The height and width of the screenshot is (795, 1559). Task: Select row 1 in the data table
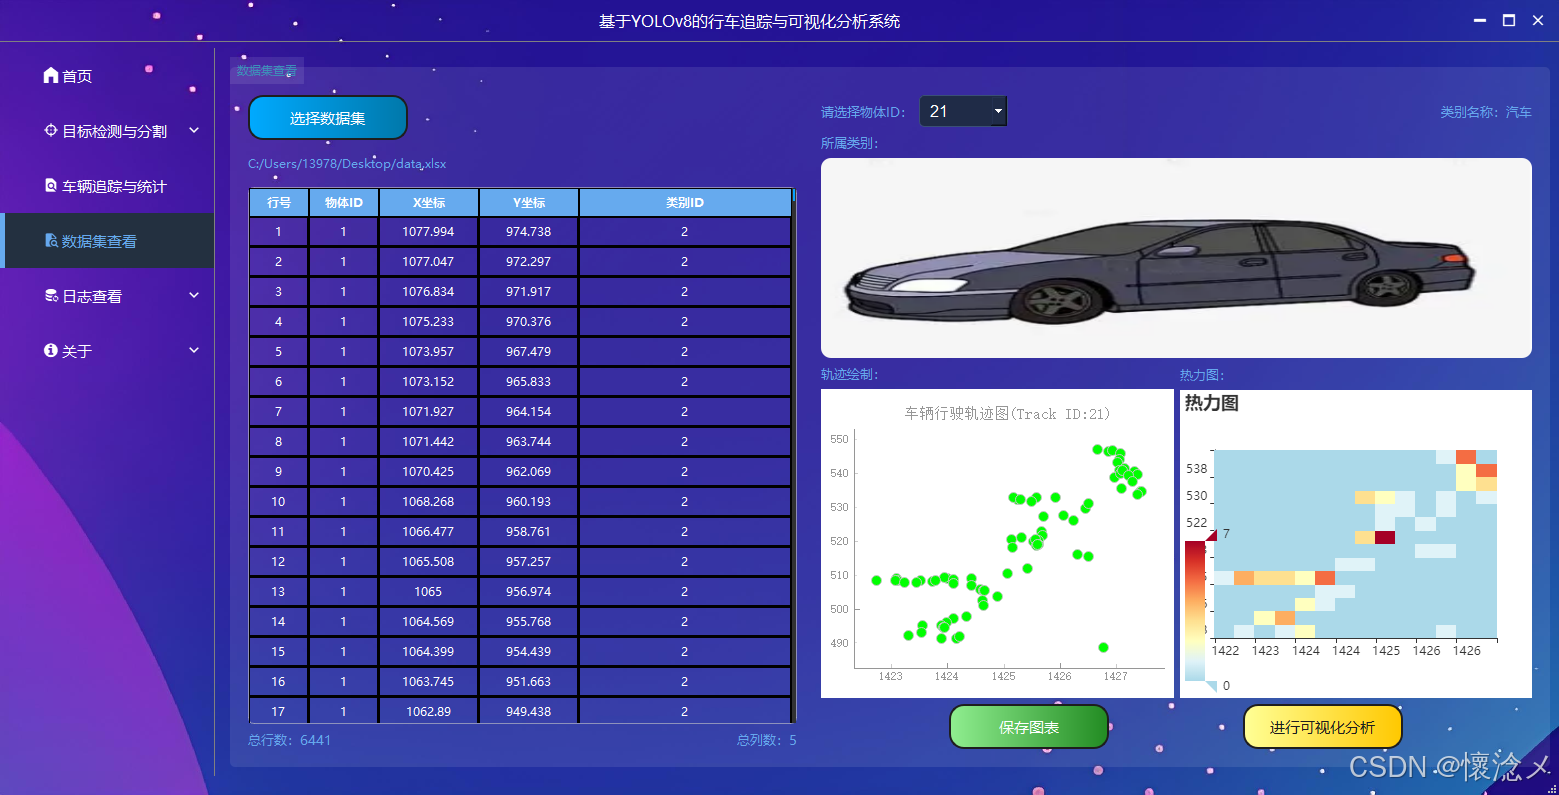tap(520, 231)
